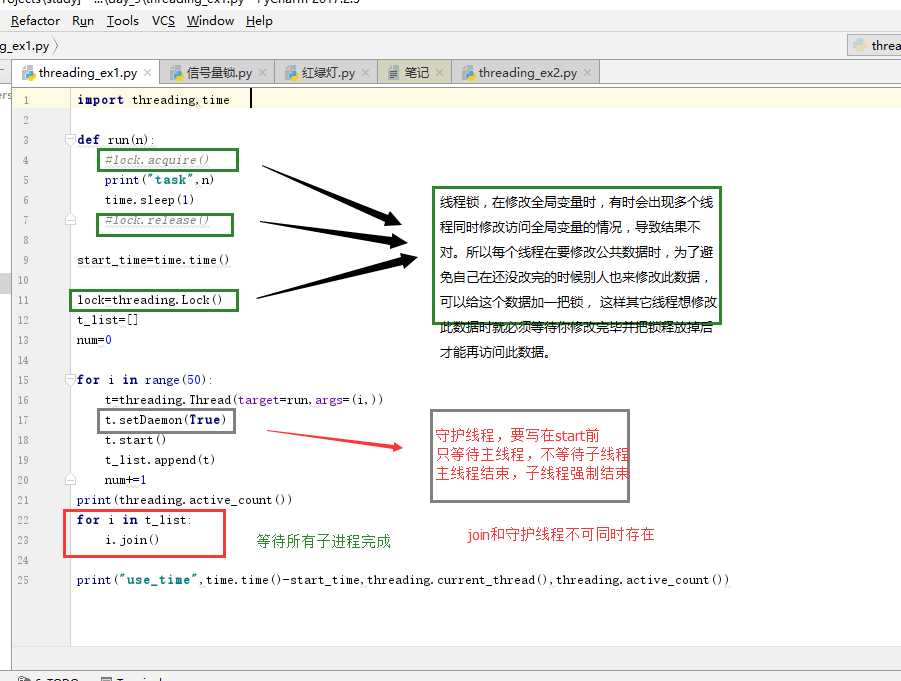Collapse the def run(n) function fold marker
901x681 pixels.
[x=70, y=139]
